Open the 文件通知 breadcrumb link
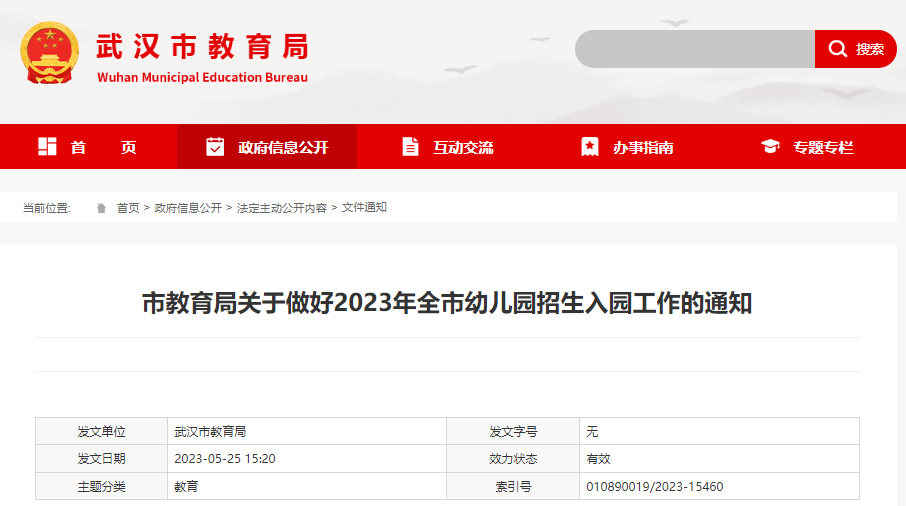Image resolution: width=906 pixels, height=506 pixels. 364,208
